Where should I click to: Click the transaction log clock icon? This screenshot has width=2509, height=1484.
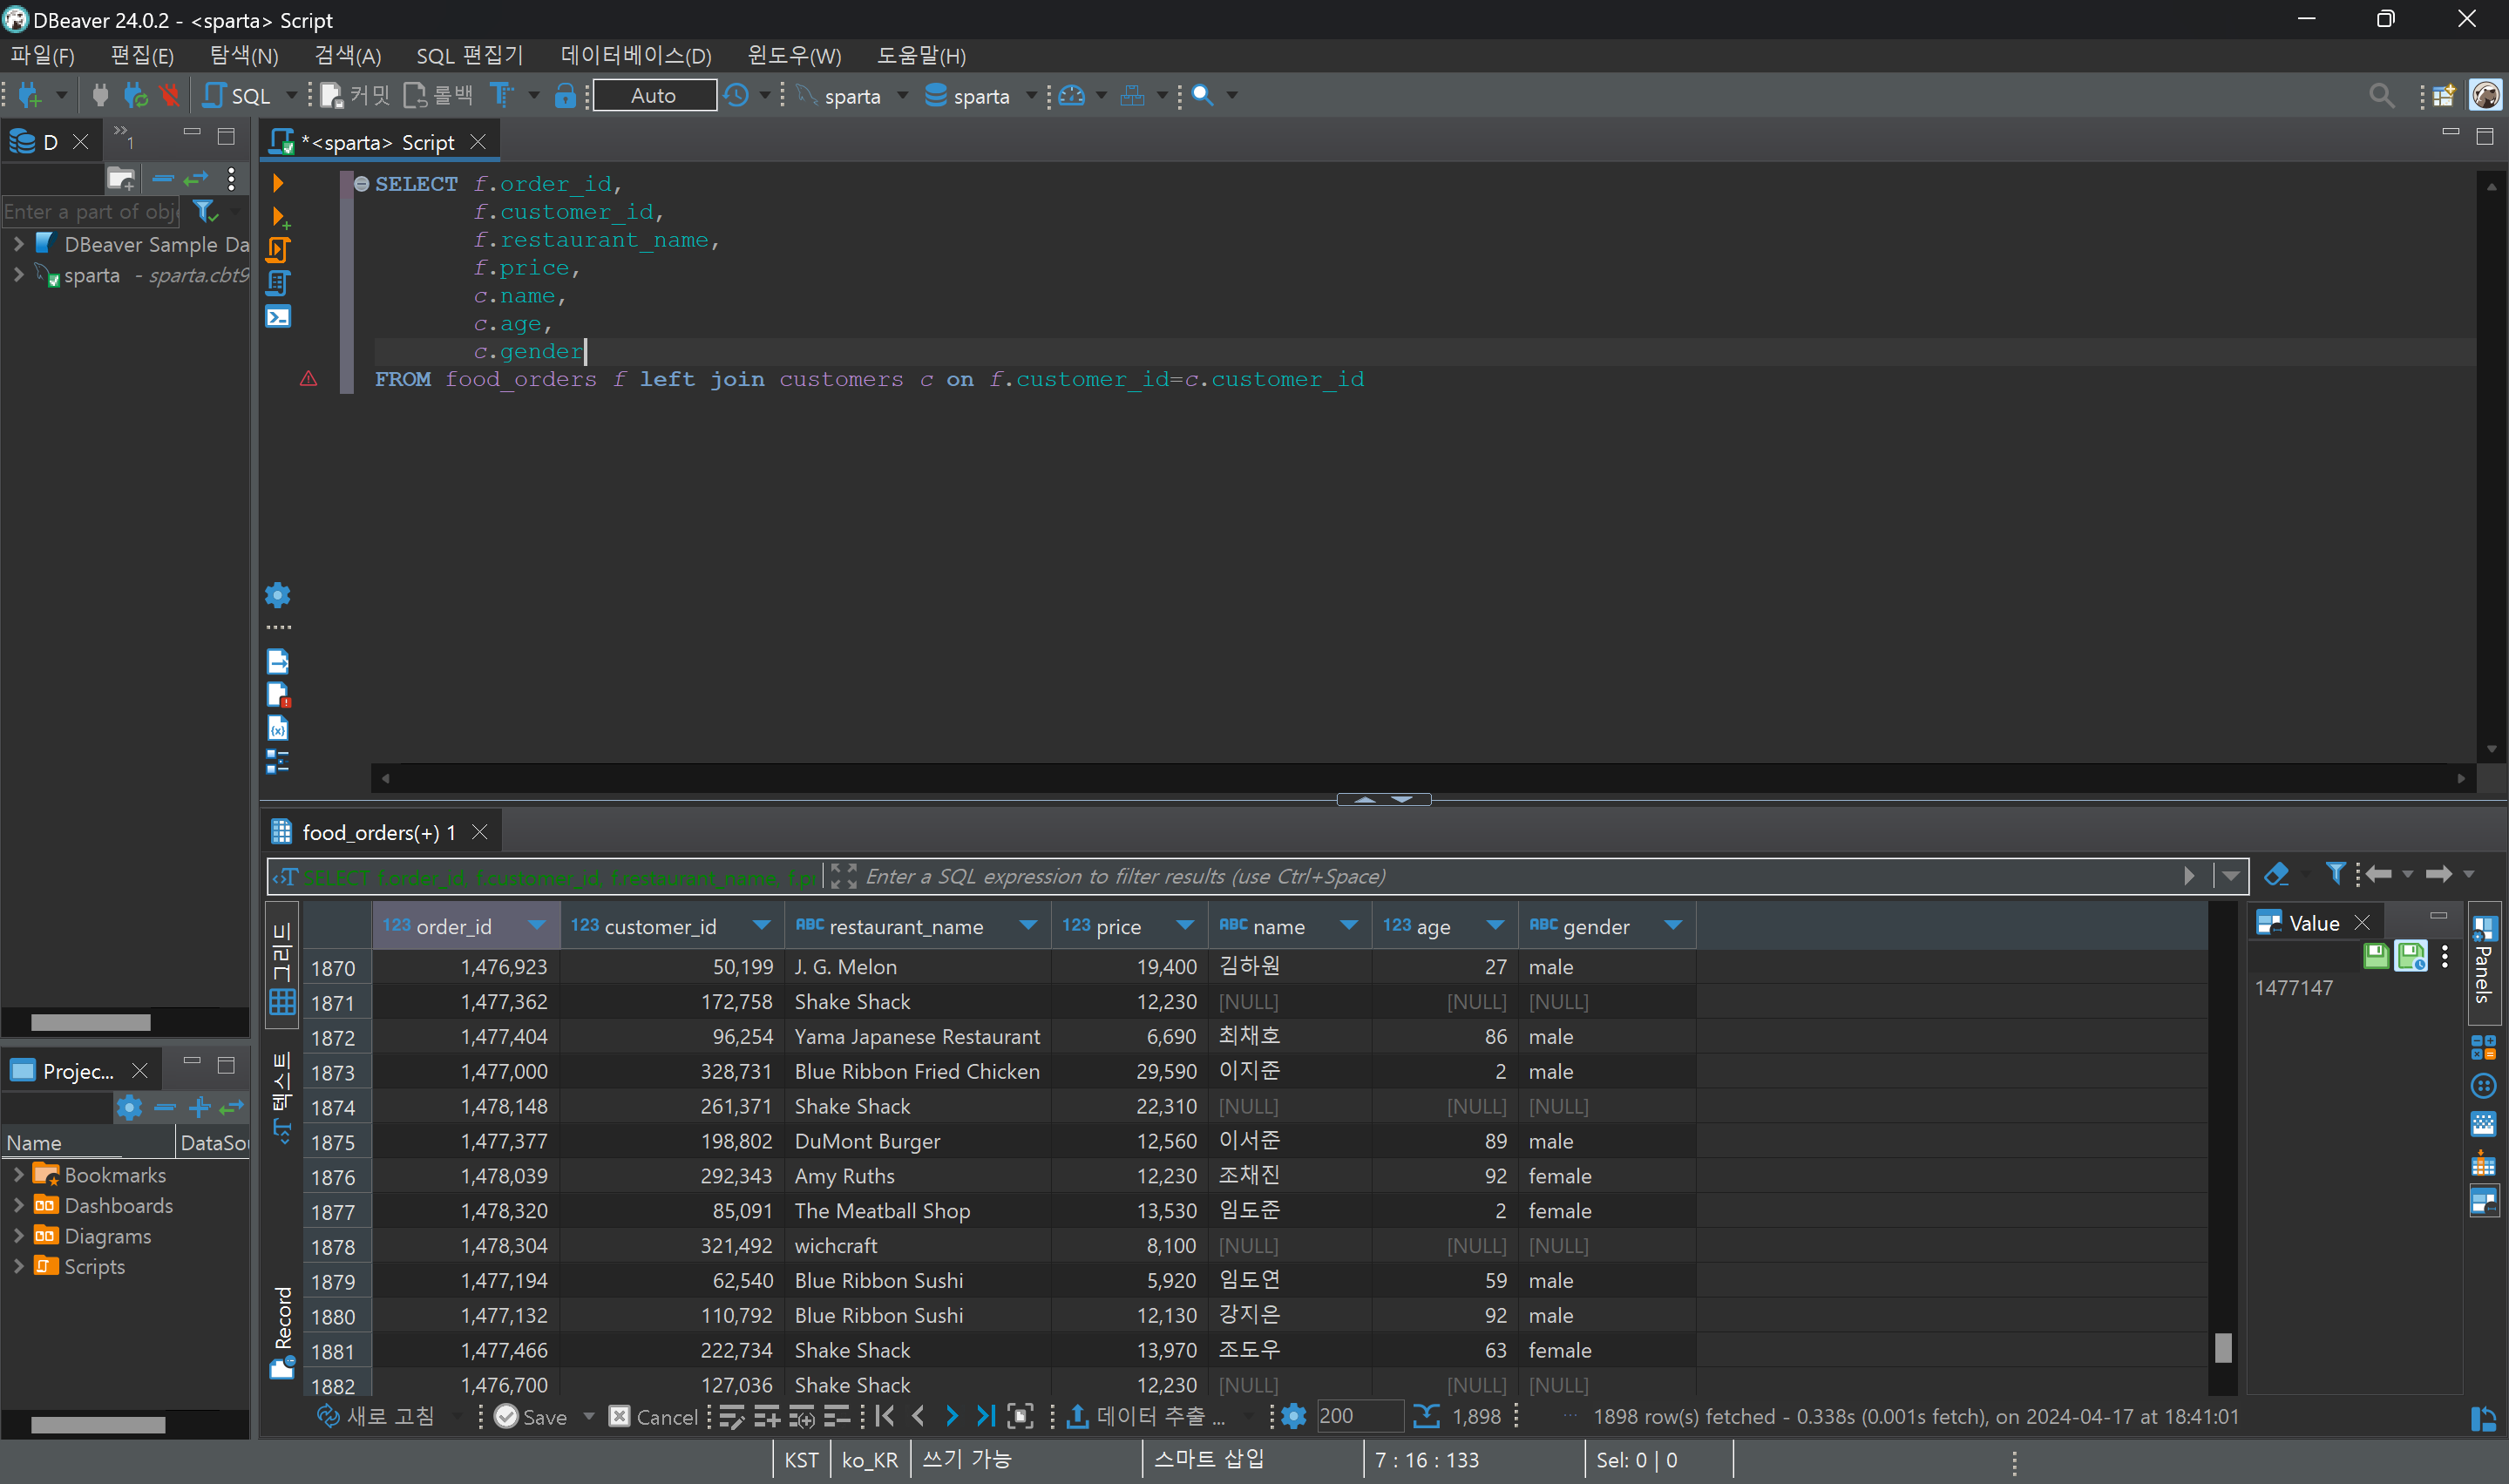737,95
